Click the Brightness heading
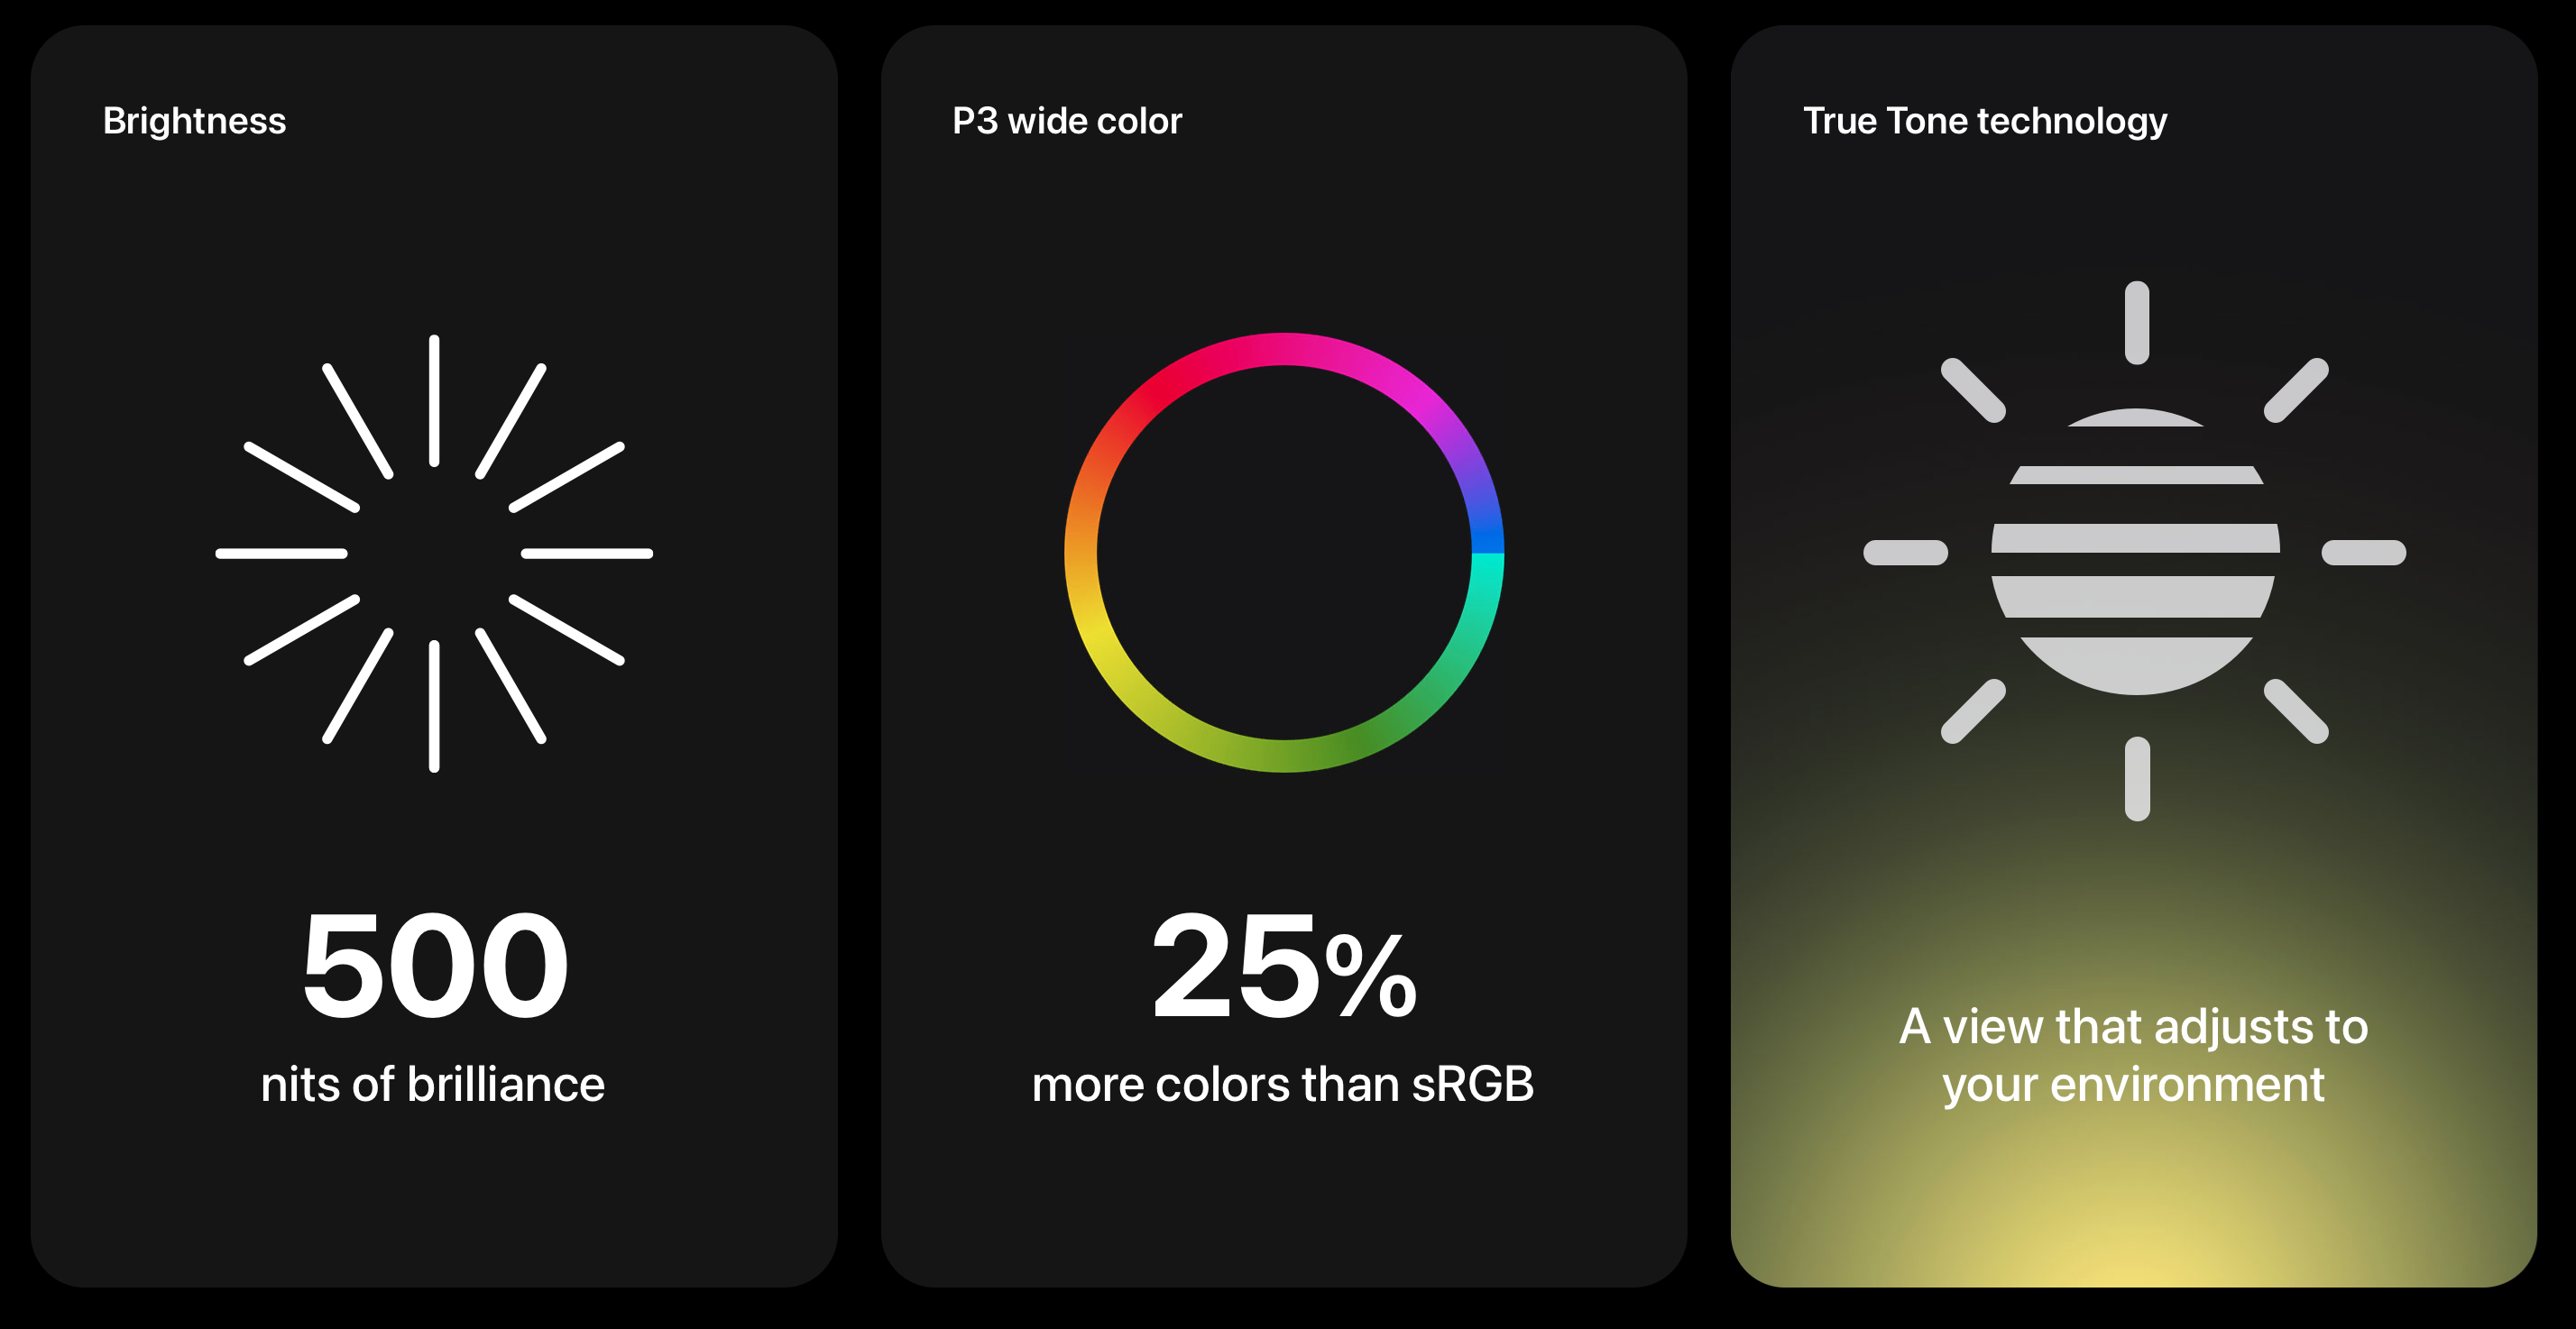Viewport: 2576px width, 1329px height. click(x=195, y=121)
